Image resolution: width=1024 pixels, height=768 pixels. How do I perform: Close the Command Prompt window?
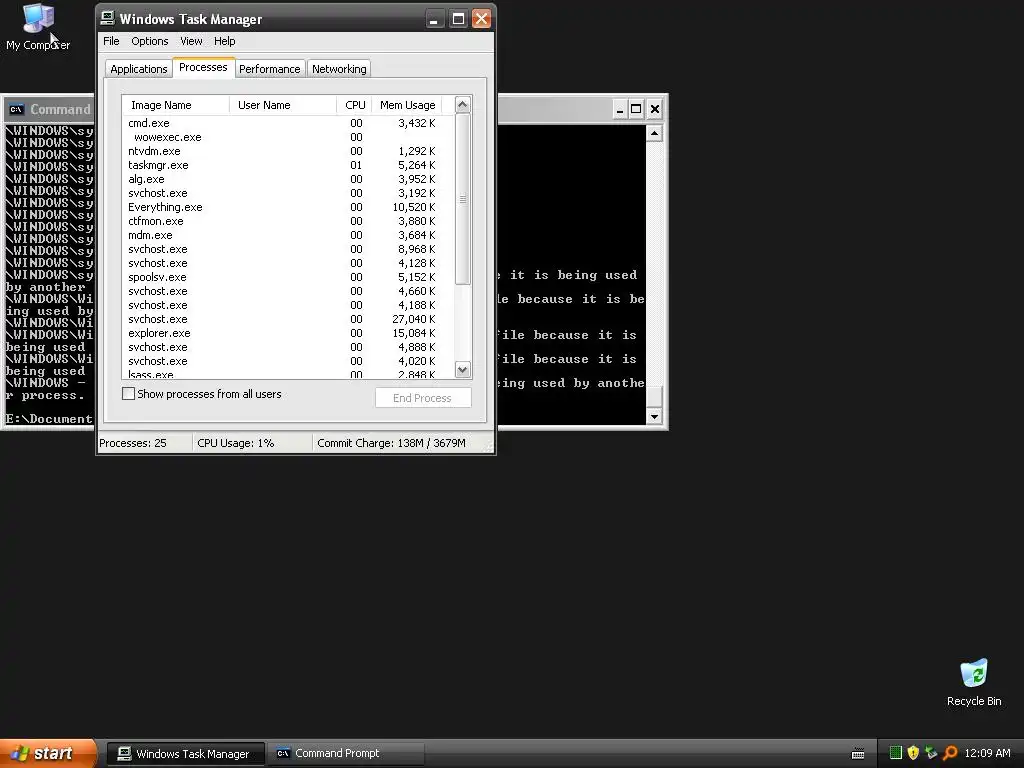pyautogui.click(x=654, y=109)
